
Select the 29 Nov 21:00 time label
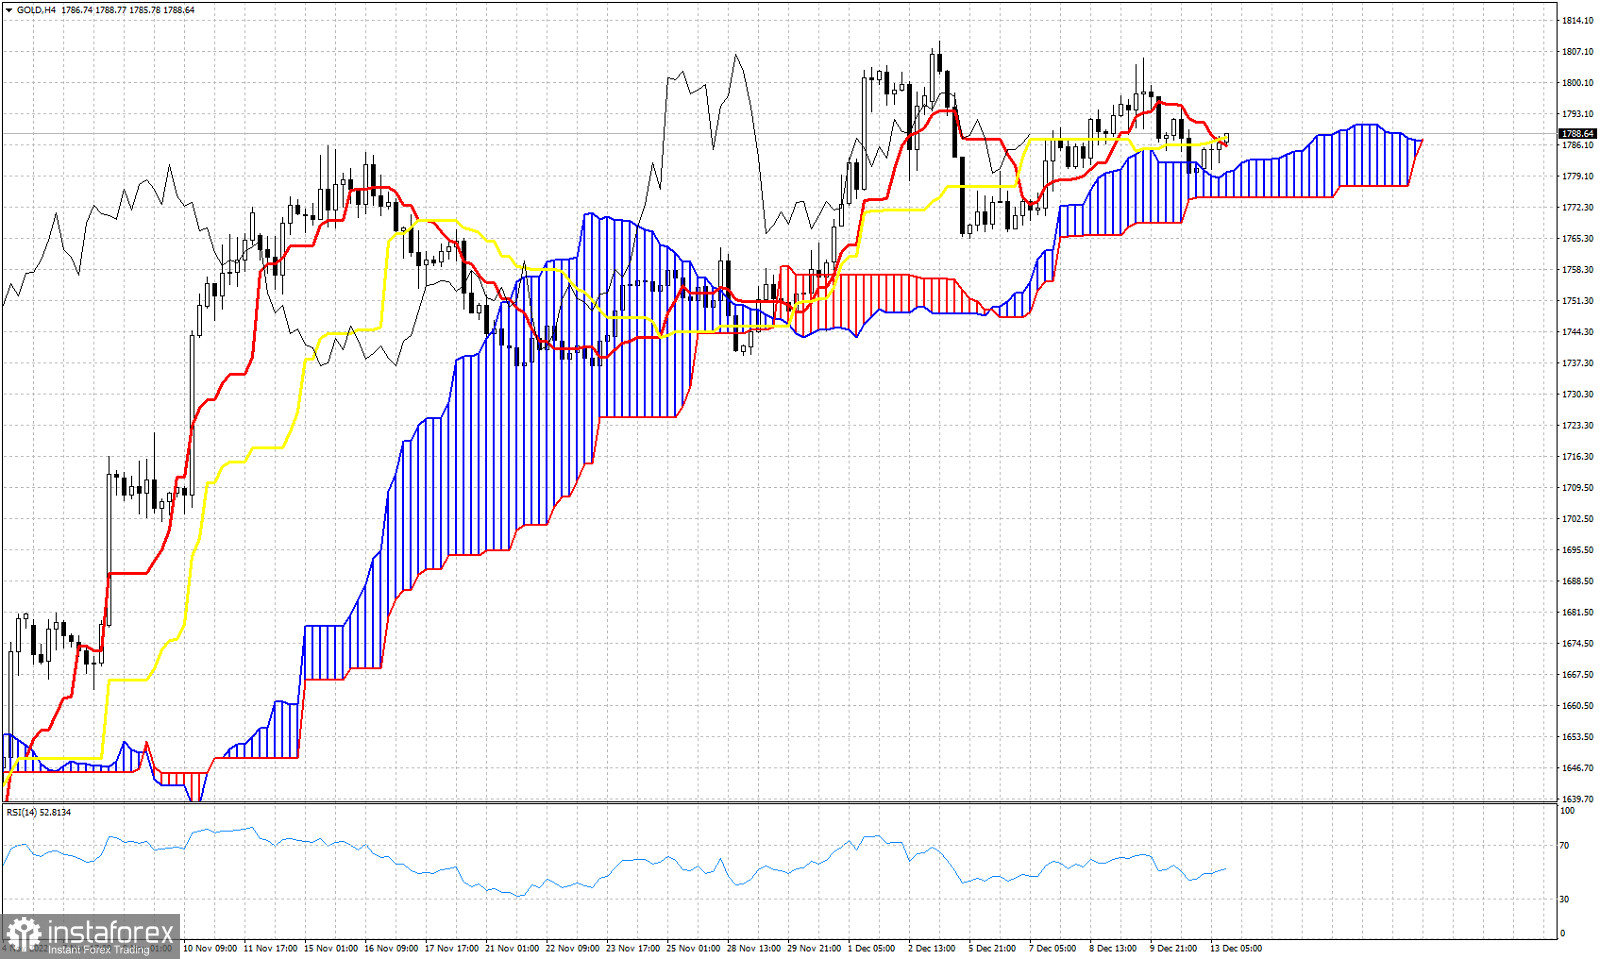(x=814, y=948)
